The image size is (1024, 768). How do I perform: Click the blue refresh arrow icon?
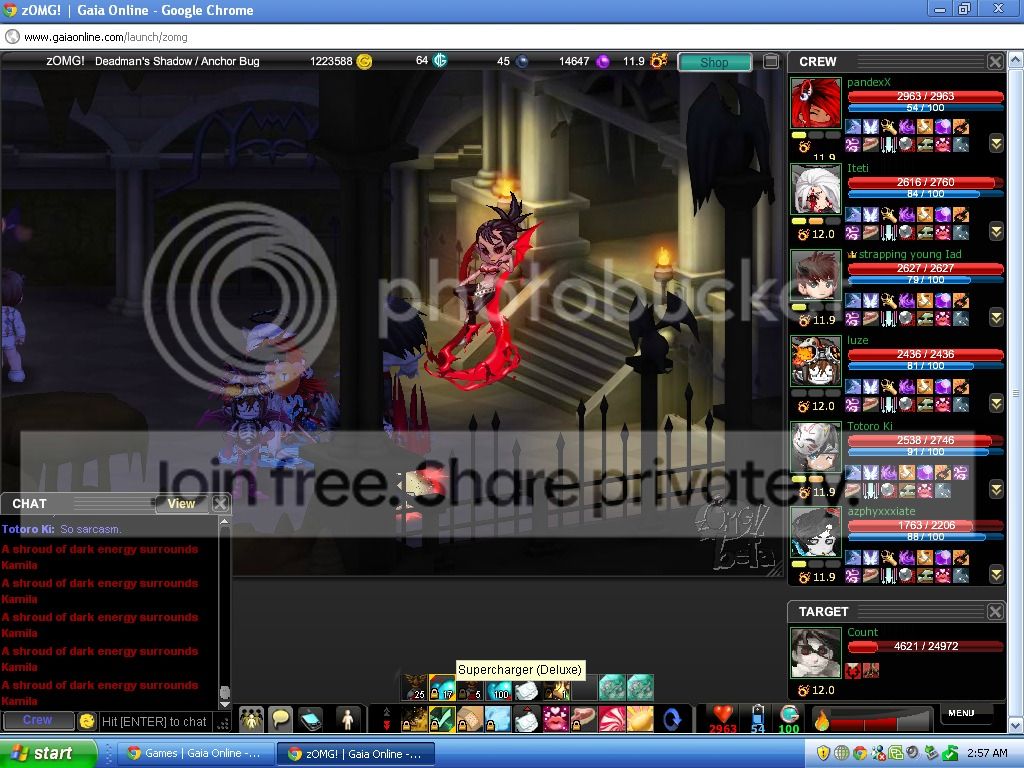672,719
